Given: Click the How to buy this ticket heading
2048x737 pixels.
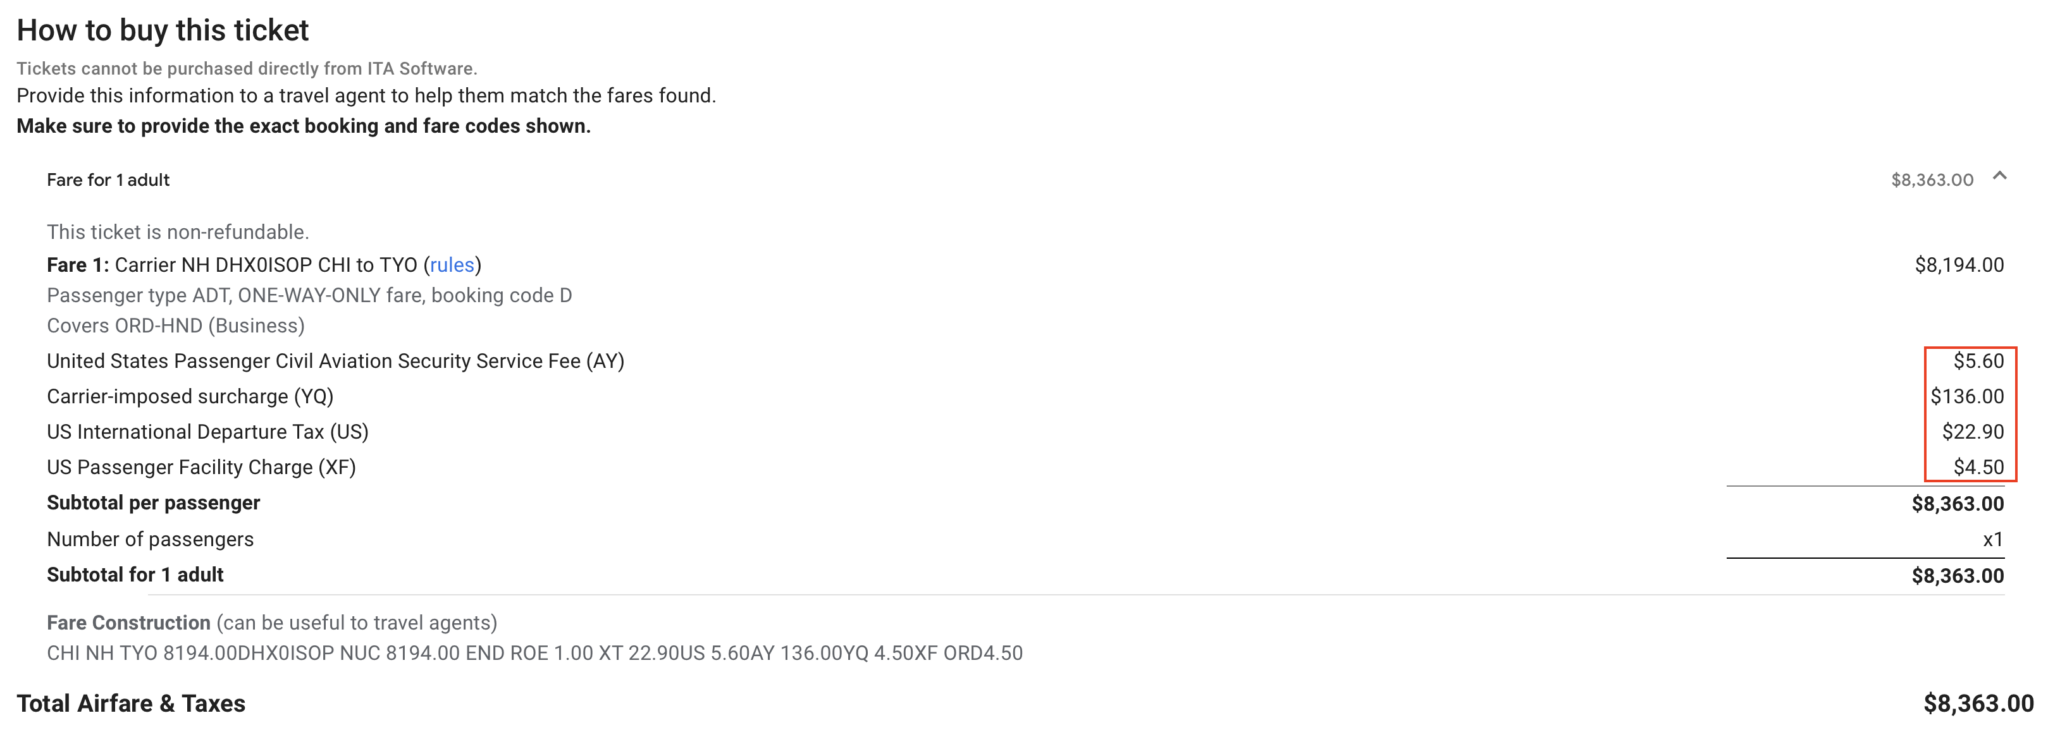Looking at the screenshot, I should [163, 30].
